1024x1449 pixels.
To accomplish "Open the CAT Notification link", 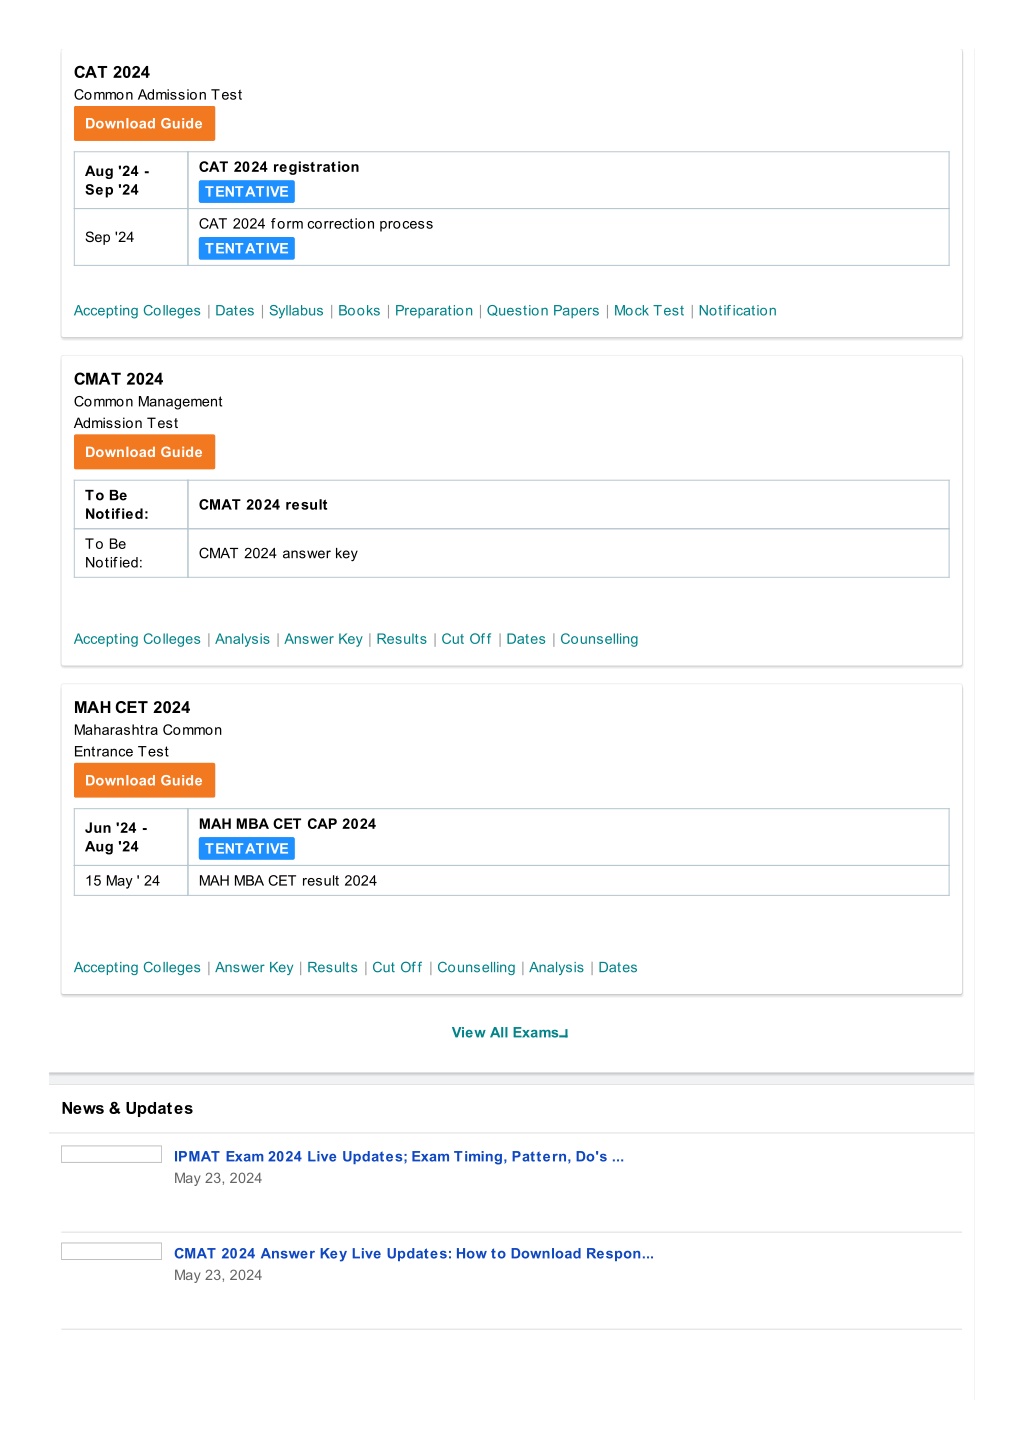I will click(x=737, y=311).
